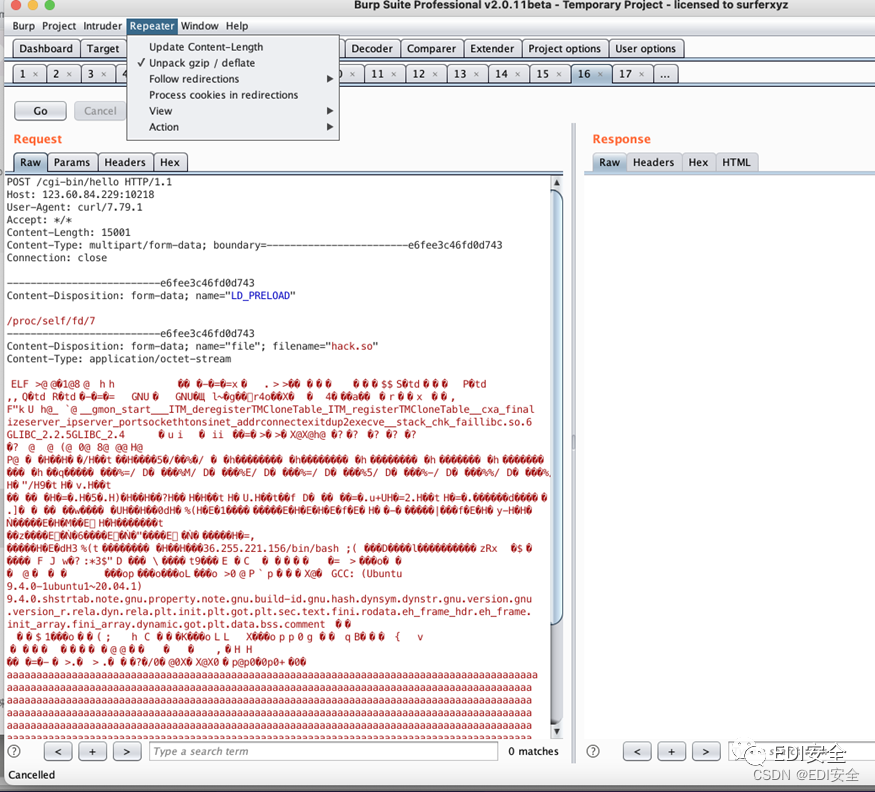Close Repeater tab 3

click(x=104, y=74)
